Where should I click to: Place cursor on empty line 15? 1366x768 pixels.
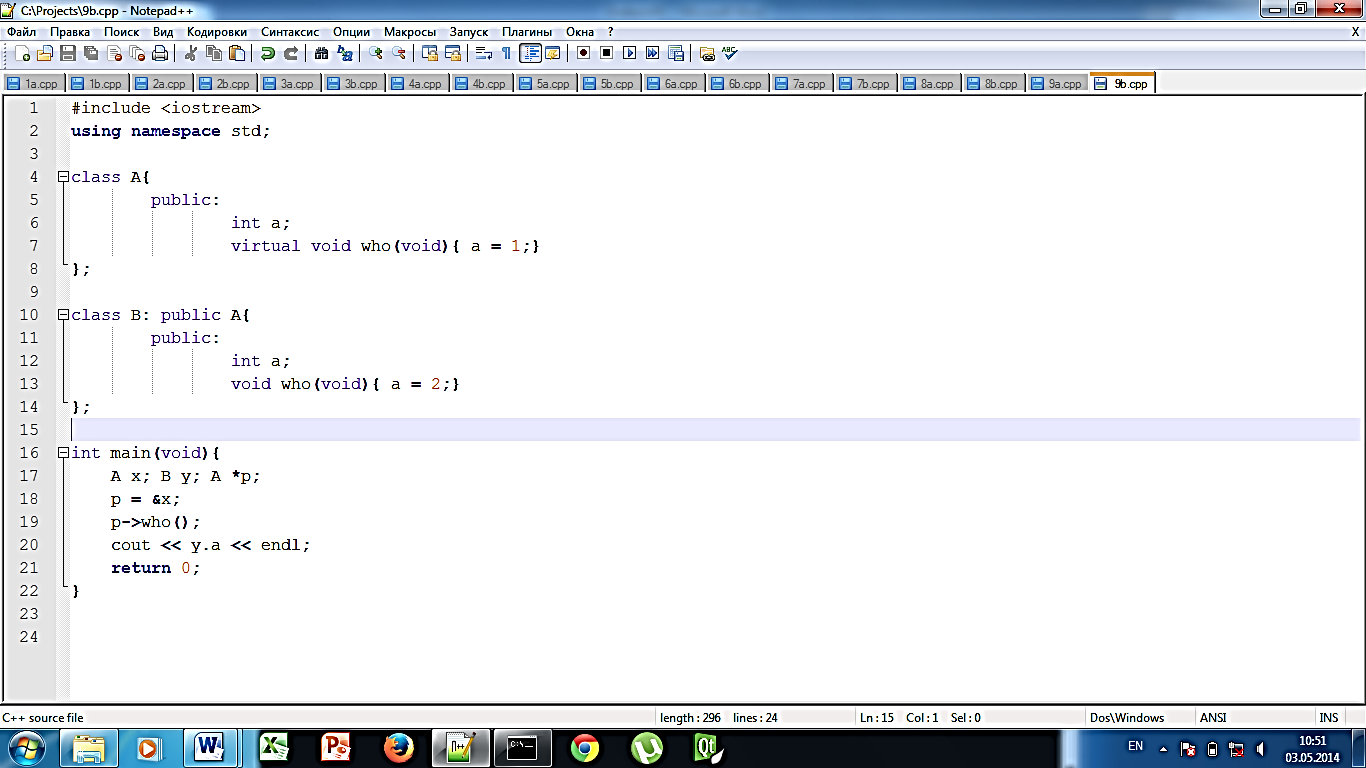click(715, 430)
